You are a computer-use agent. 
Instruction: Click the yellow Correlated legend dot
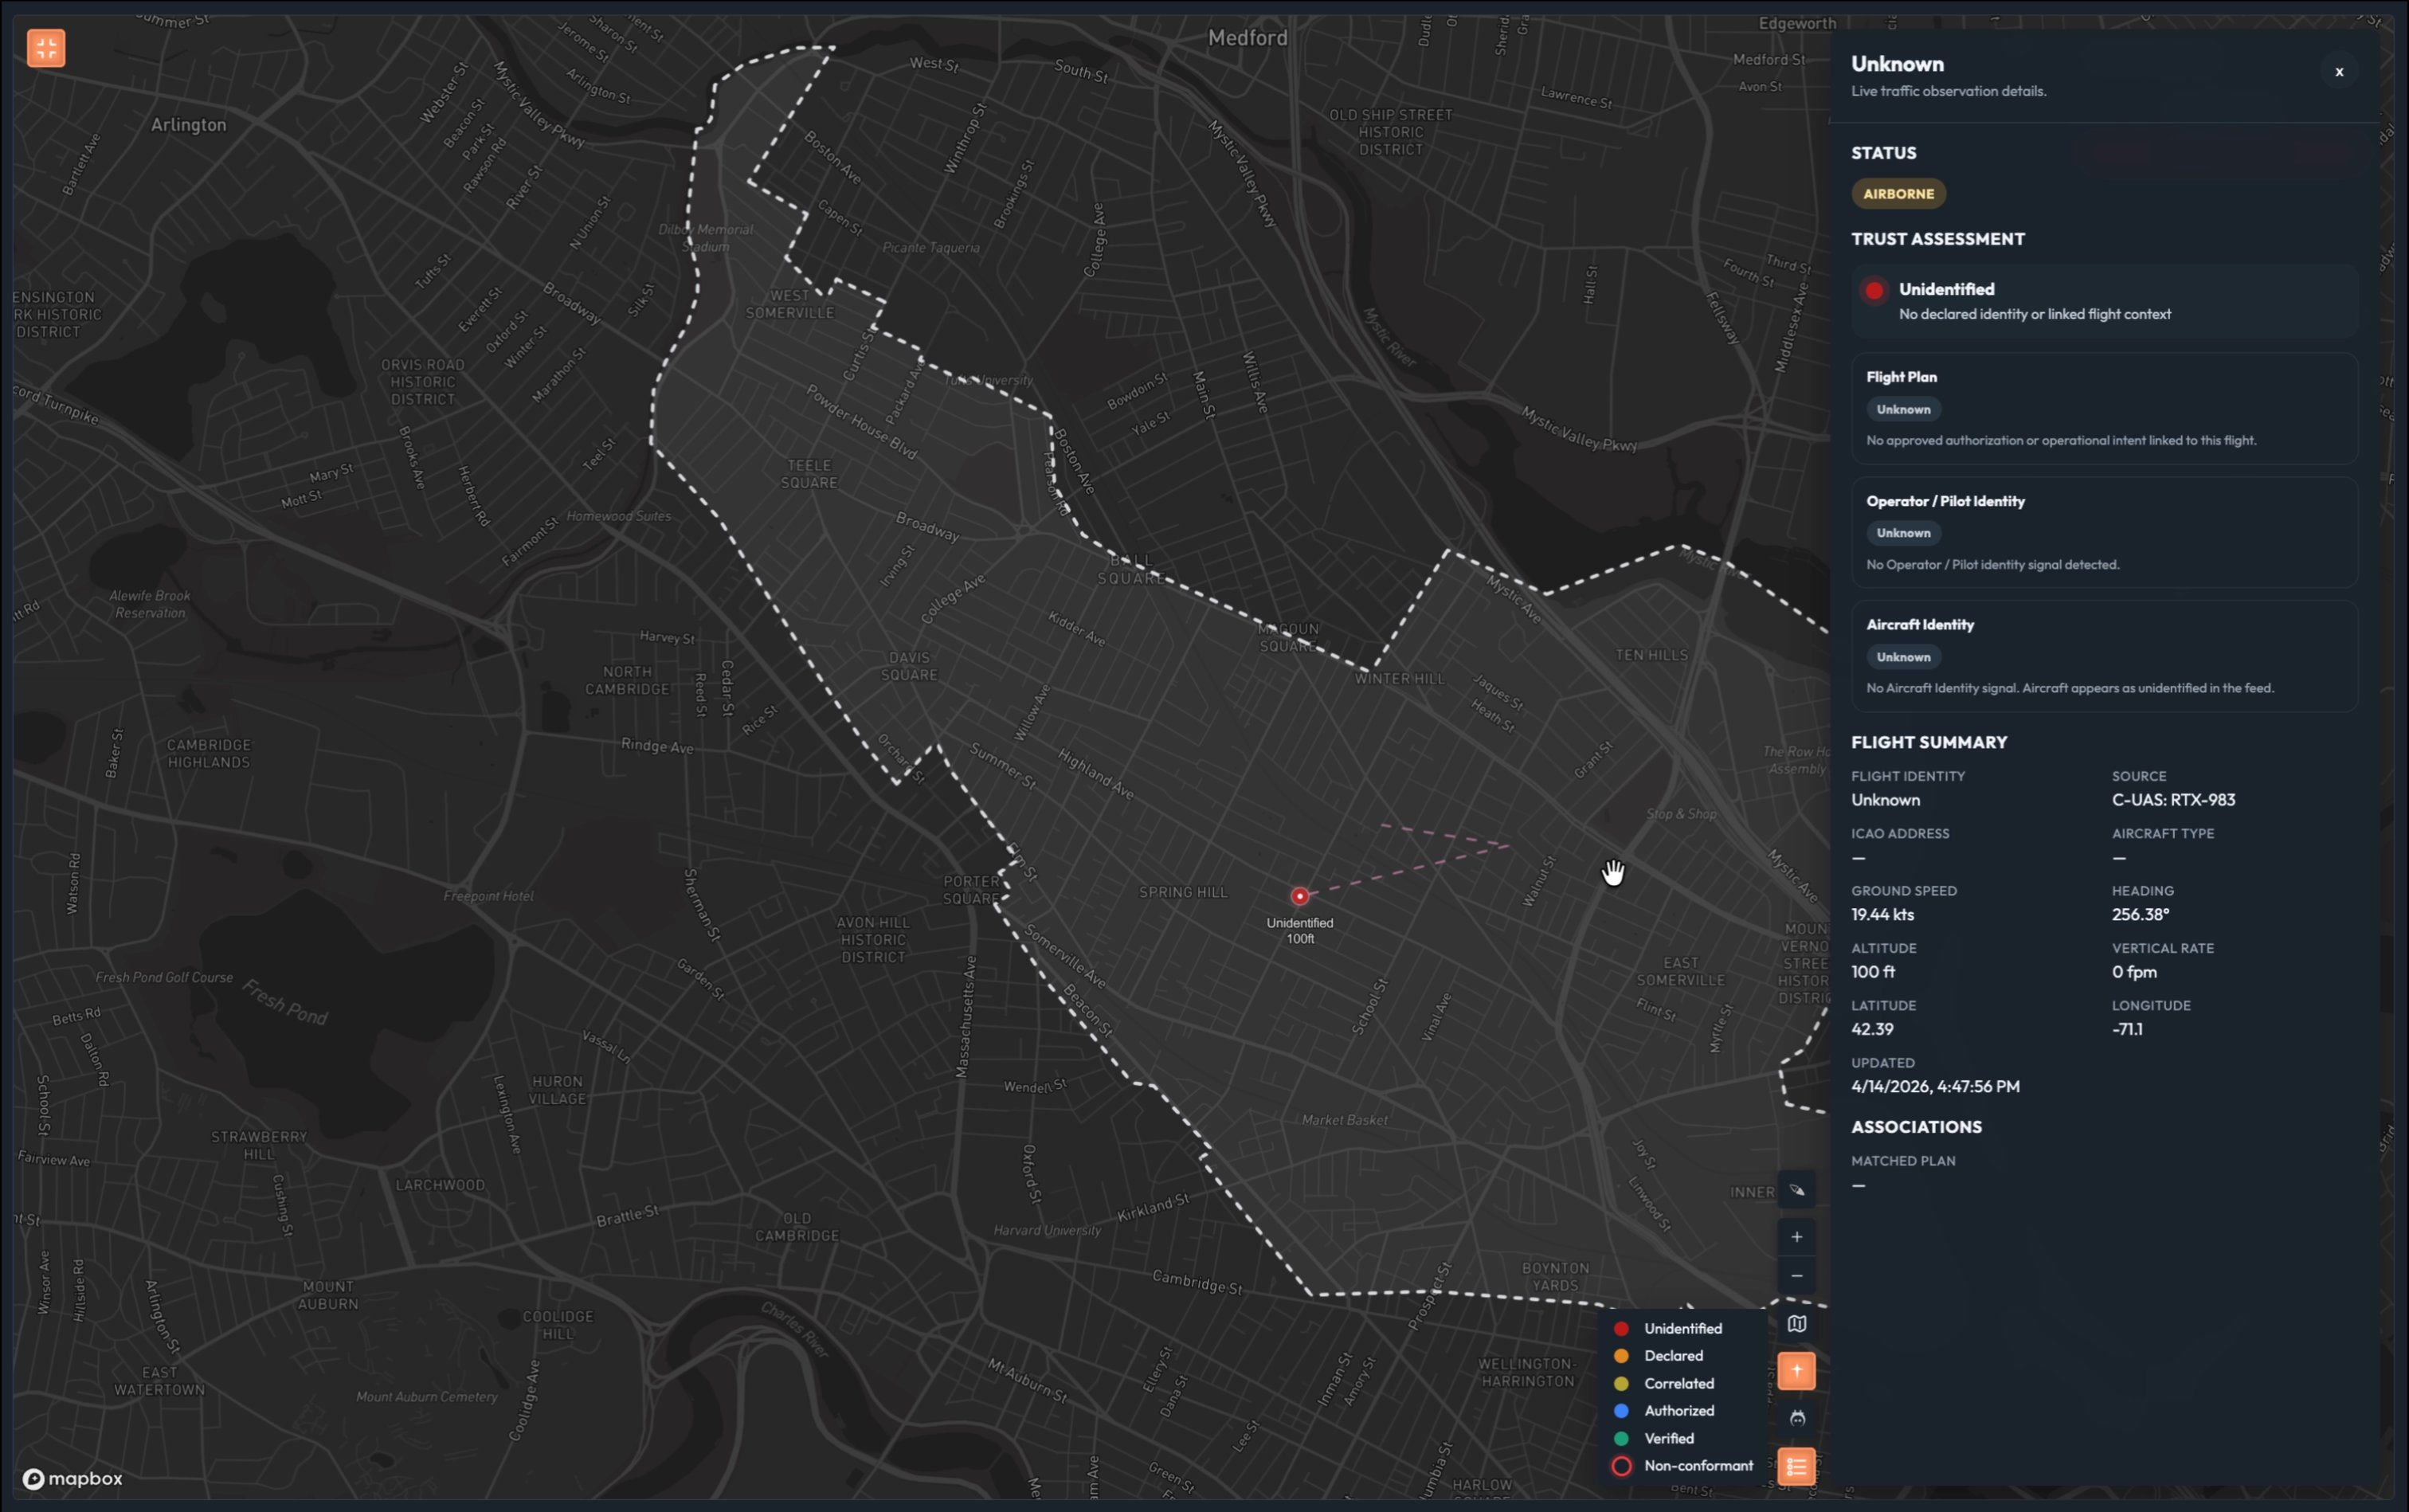click(x=1621, y=1384)
